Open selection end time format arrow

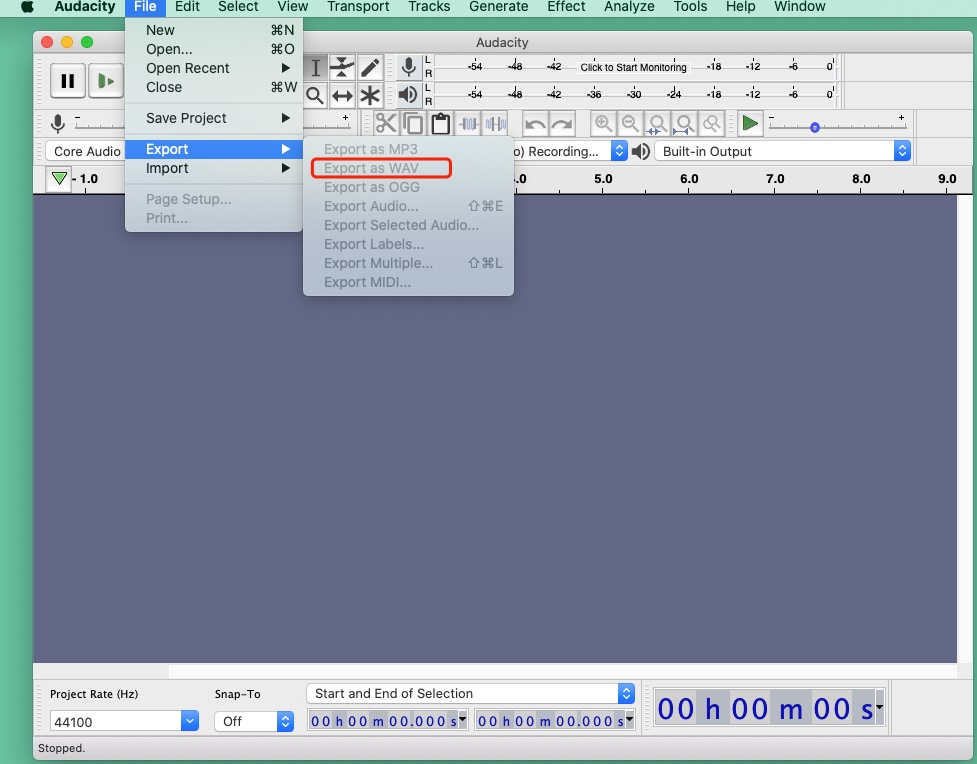(629, 719)
